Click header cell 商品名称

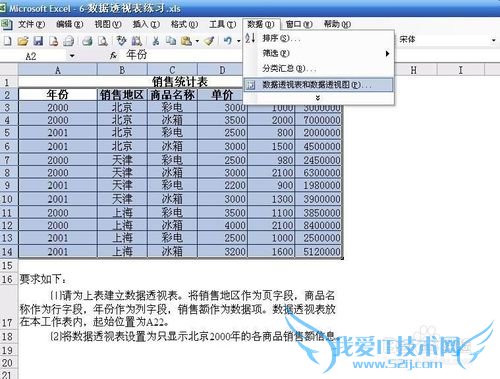pyautogui.click(x=172, y=95)
